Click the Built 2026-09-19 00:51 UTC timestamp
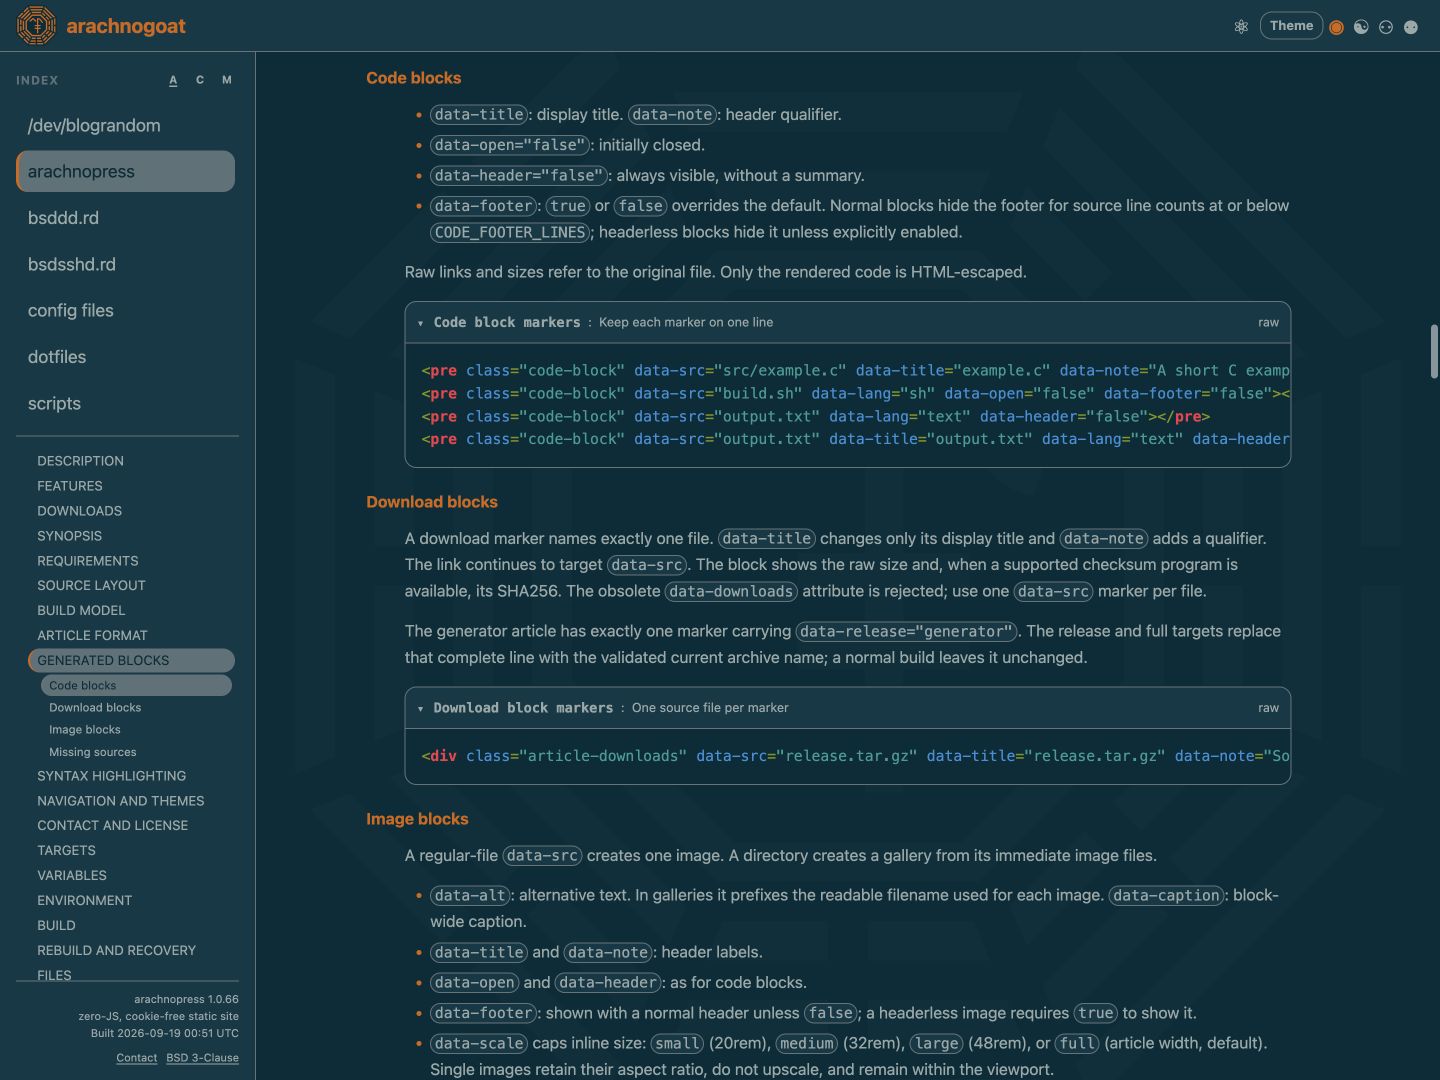 coord(165,1033)
